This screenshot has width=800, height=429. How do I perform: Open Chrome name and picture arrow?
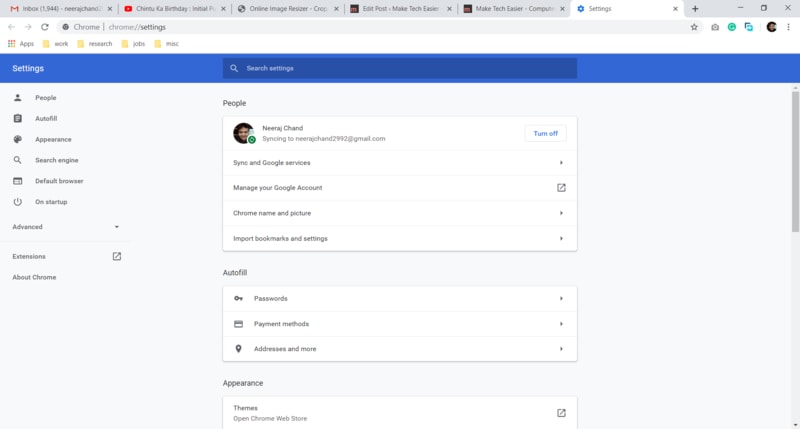561,213
